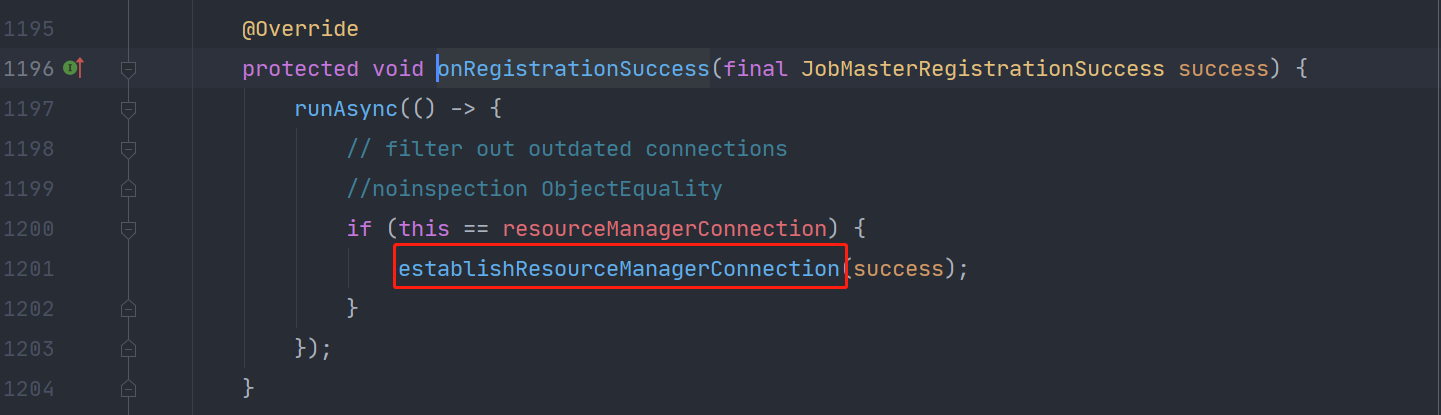Click line number 1195 in gutter
This screenshot has height=415, width=1441.
coord(28,29)
